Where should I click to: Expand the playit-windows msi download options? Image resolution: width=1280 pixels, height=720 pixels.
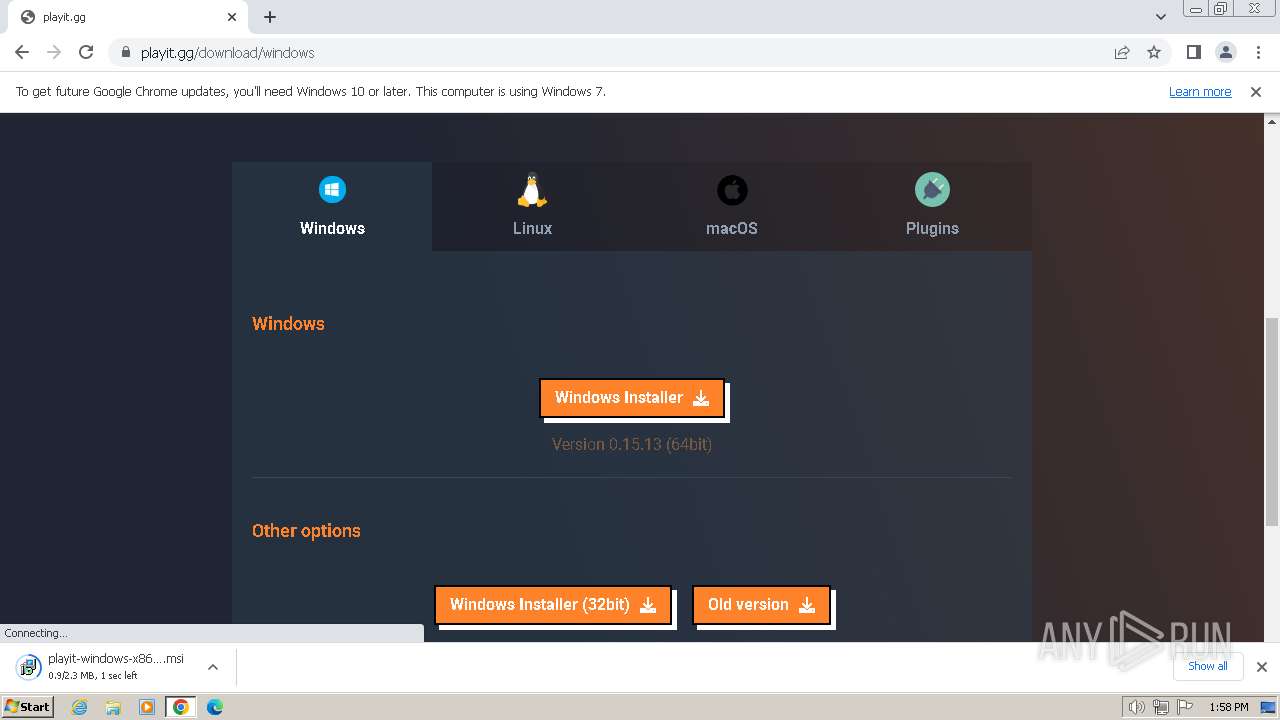(x=213, y=667)
